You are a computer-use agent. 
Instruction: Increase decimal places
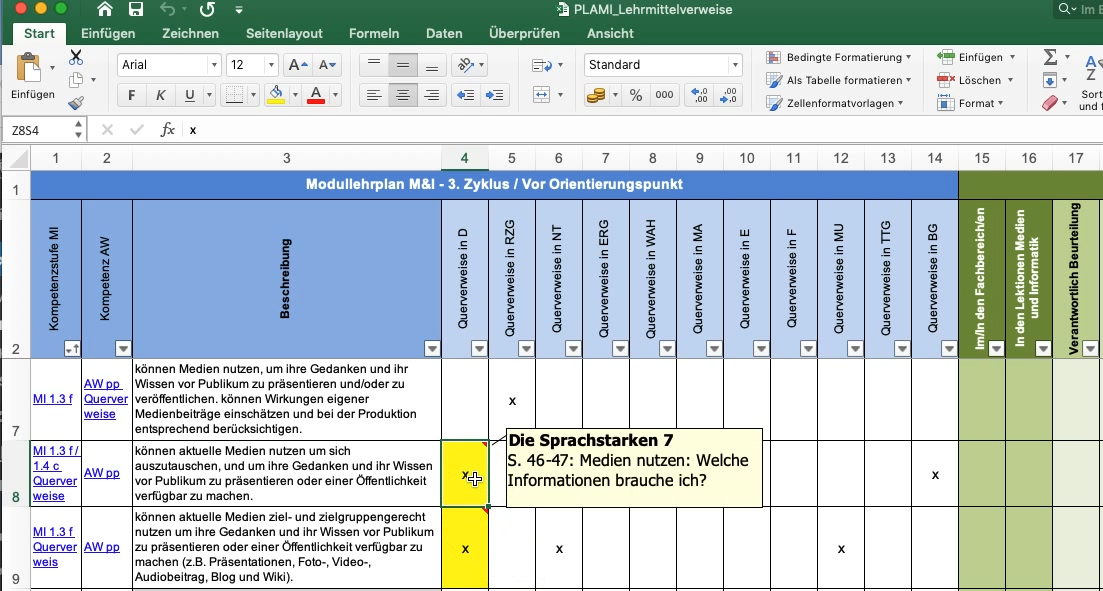pyautogui.click(x=699, y=95)
